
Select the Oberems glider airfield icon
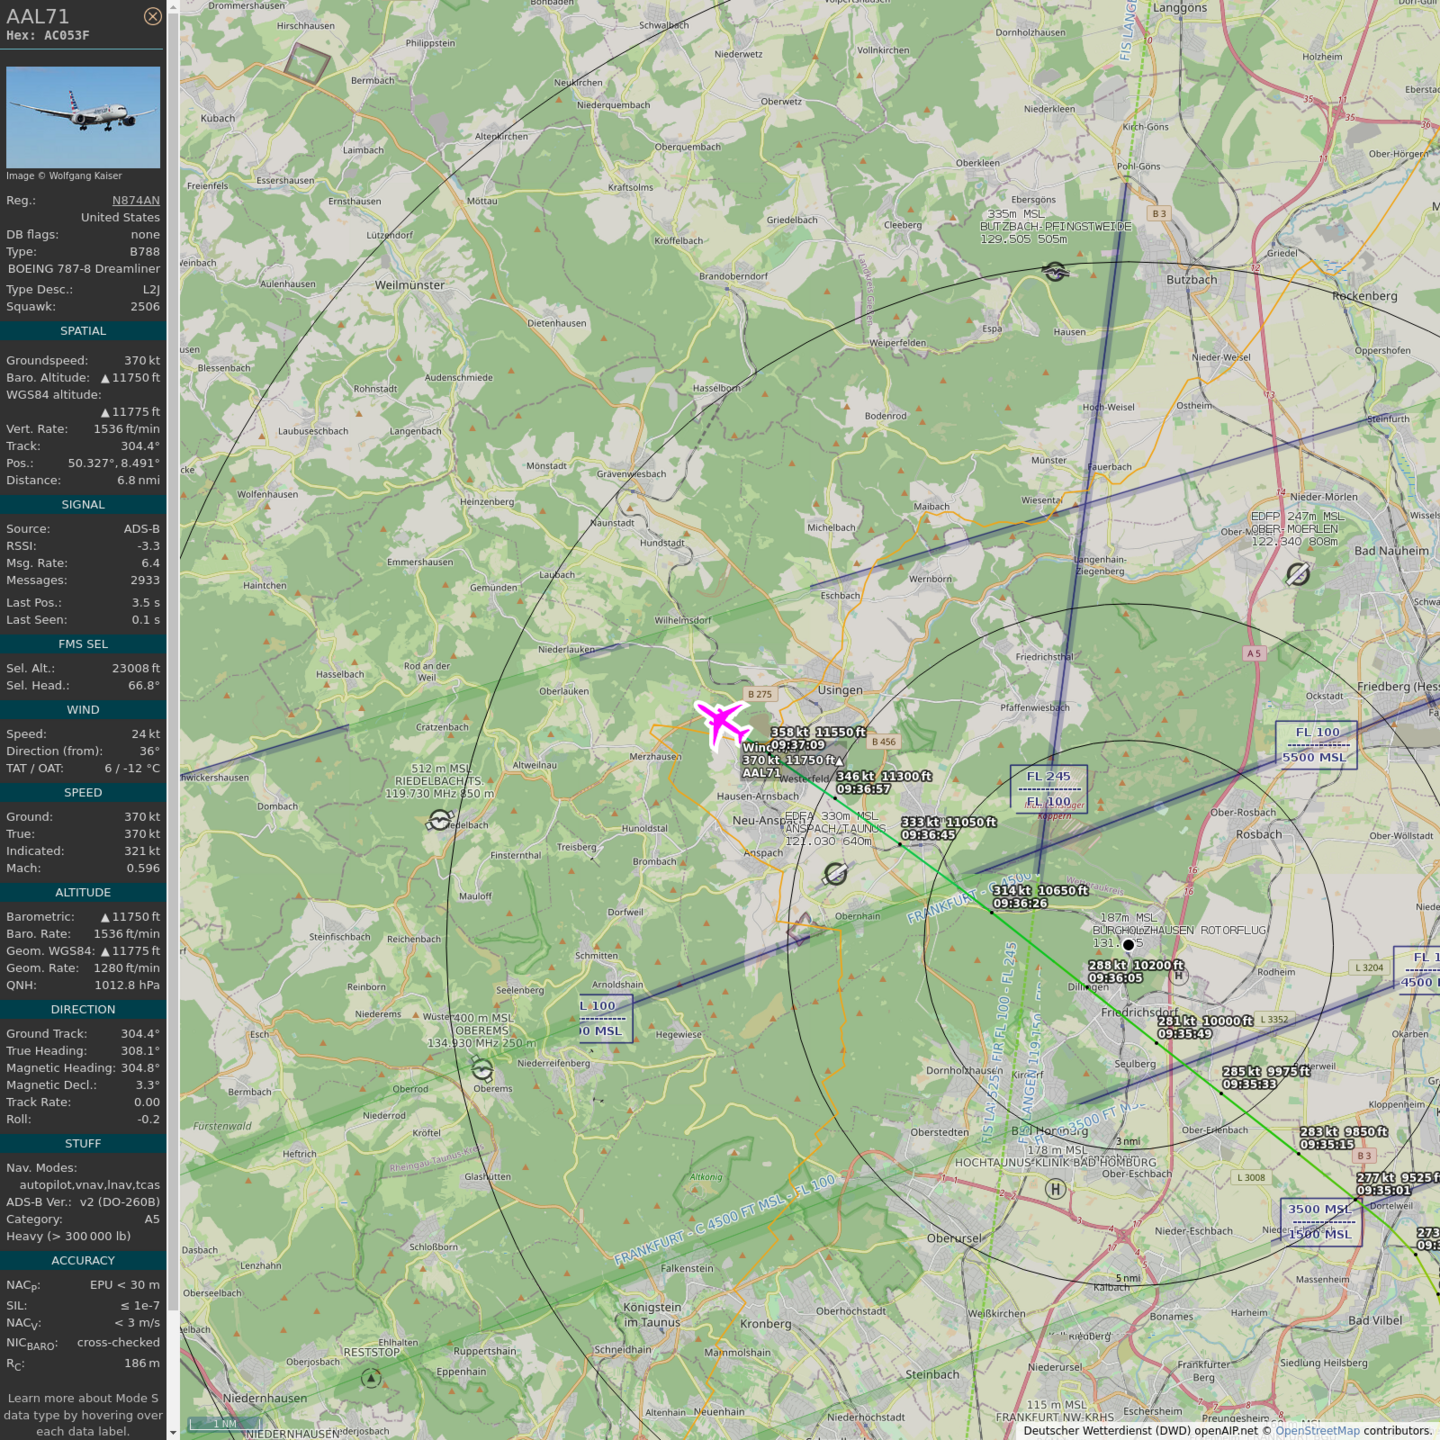[x=482, y=1070]
